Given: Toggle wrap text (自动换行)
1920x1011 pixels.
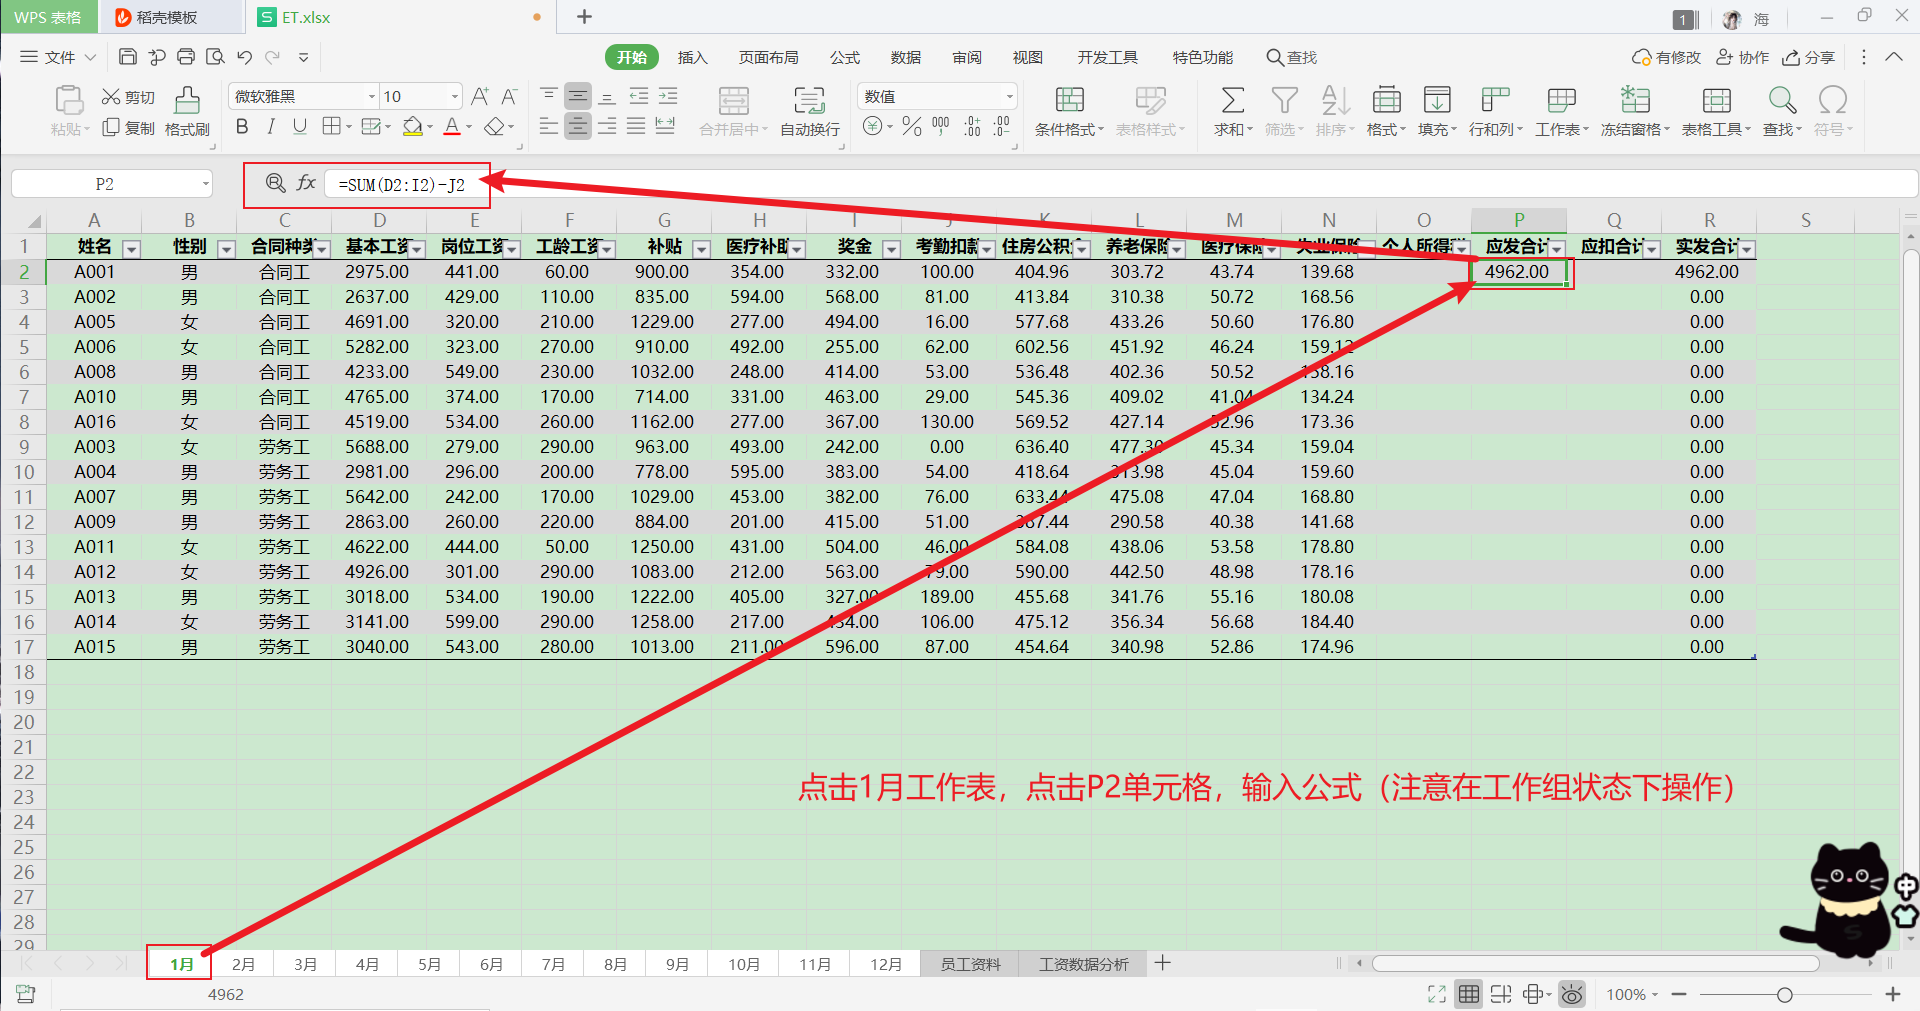Looking at the screenshot, I should coord(809,110).
